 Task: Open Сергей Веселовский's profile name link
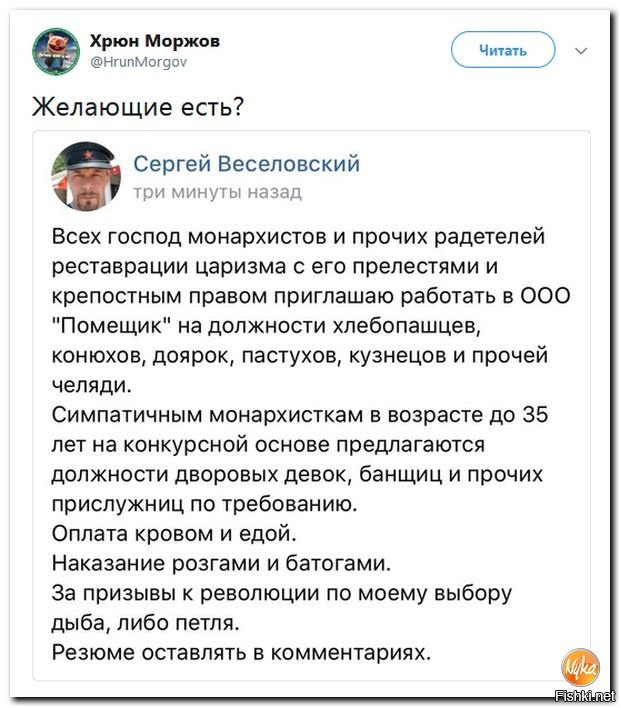click(247, 164)
